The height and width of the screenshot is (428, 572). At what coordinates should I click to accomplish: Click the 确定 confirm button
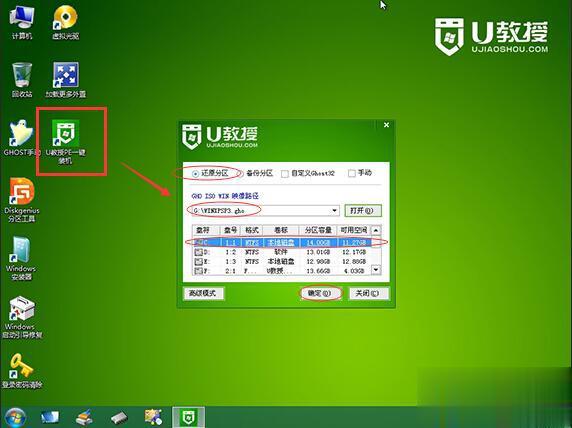(320, 293)
